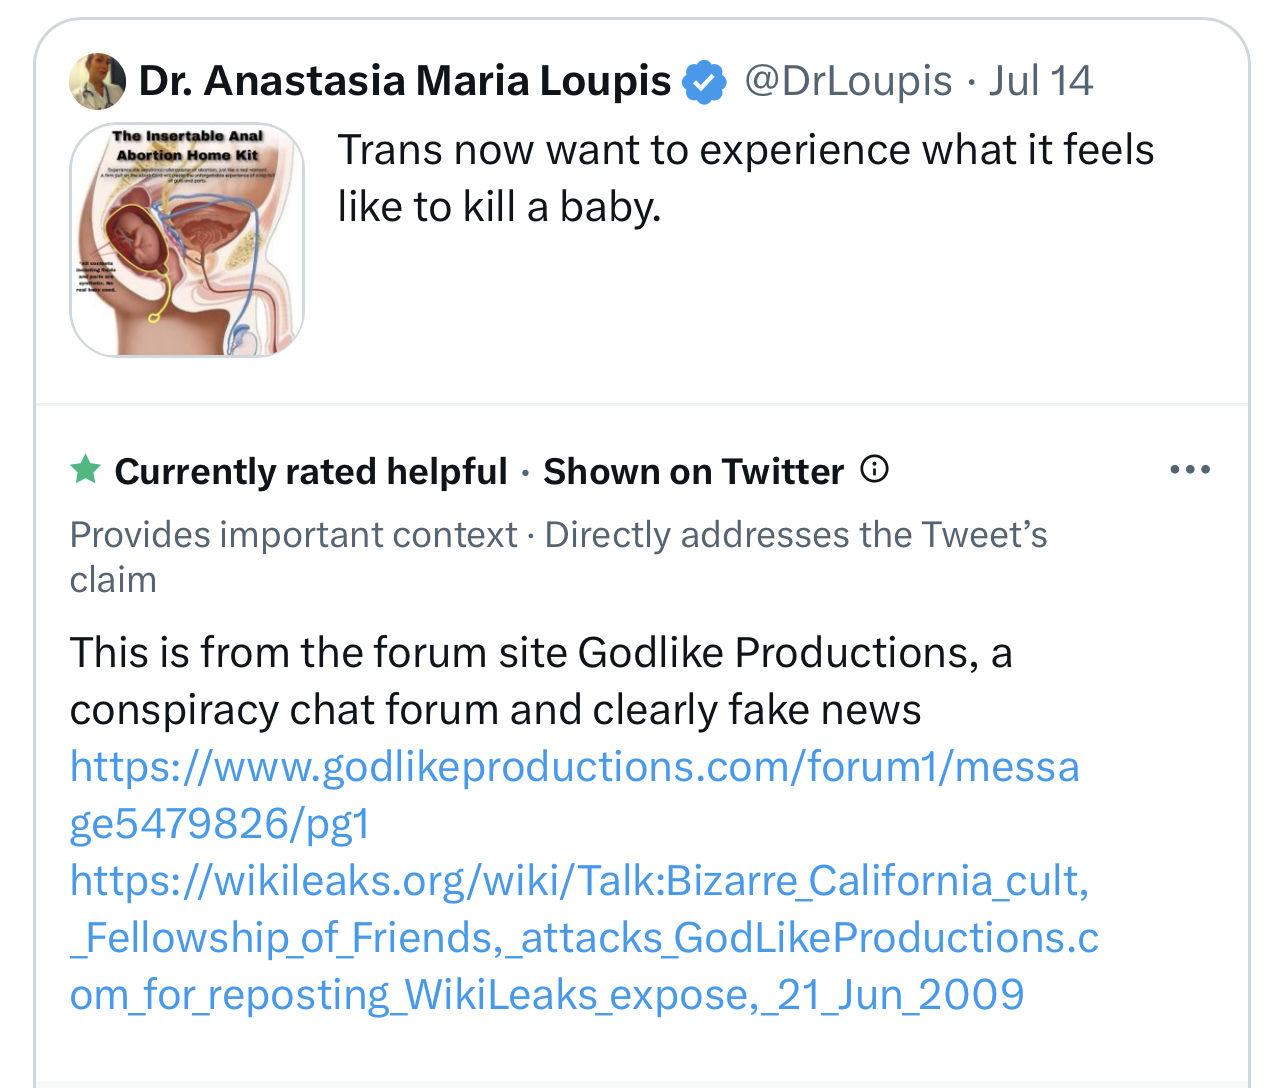
Task: Click the tweet text starting with Trans now
Action: tap(745, 178)
